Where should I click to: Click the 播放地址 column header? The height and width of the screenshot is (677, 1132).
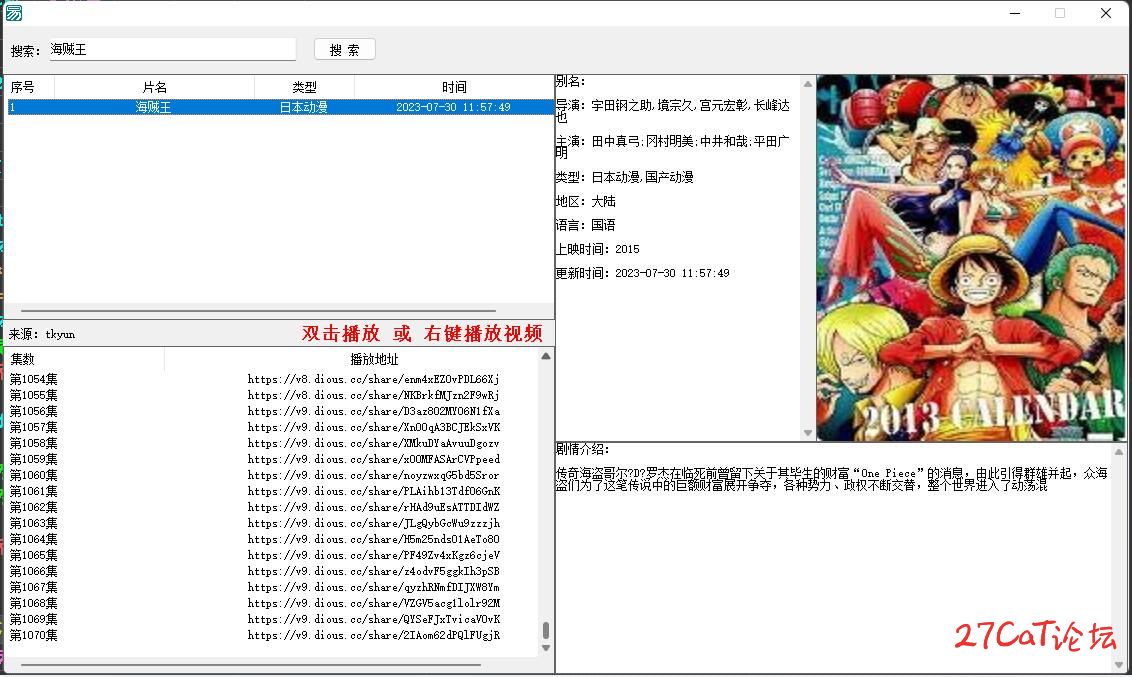374,359
